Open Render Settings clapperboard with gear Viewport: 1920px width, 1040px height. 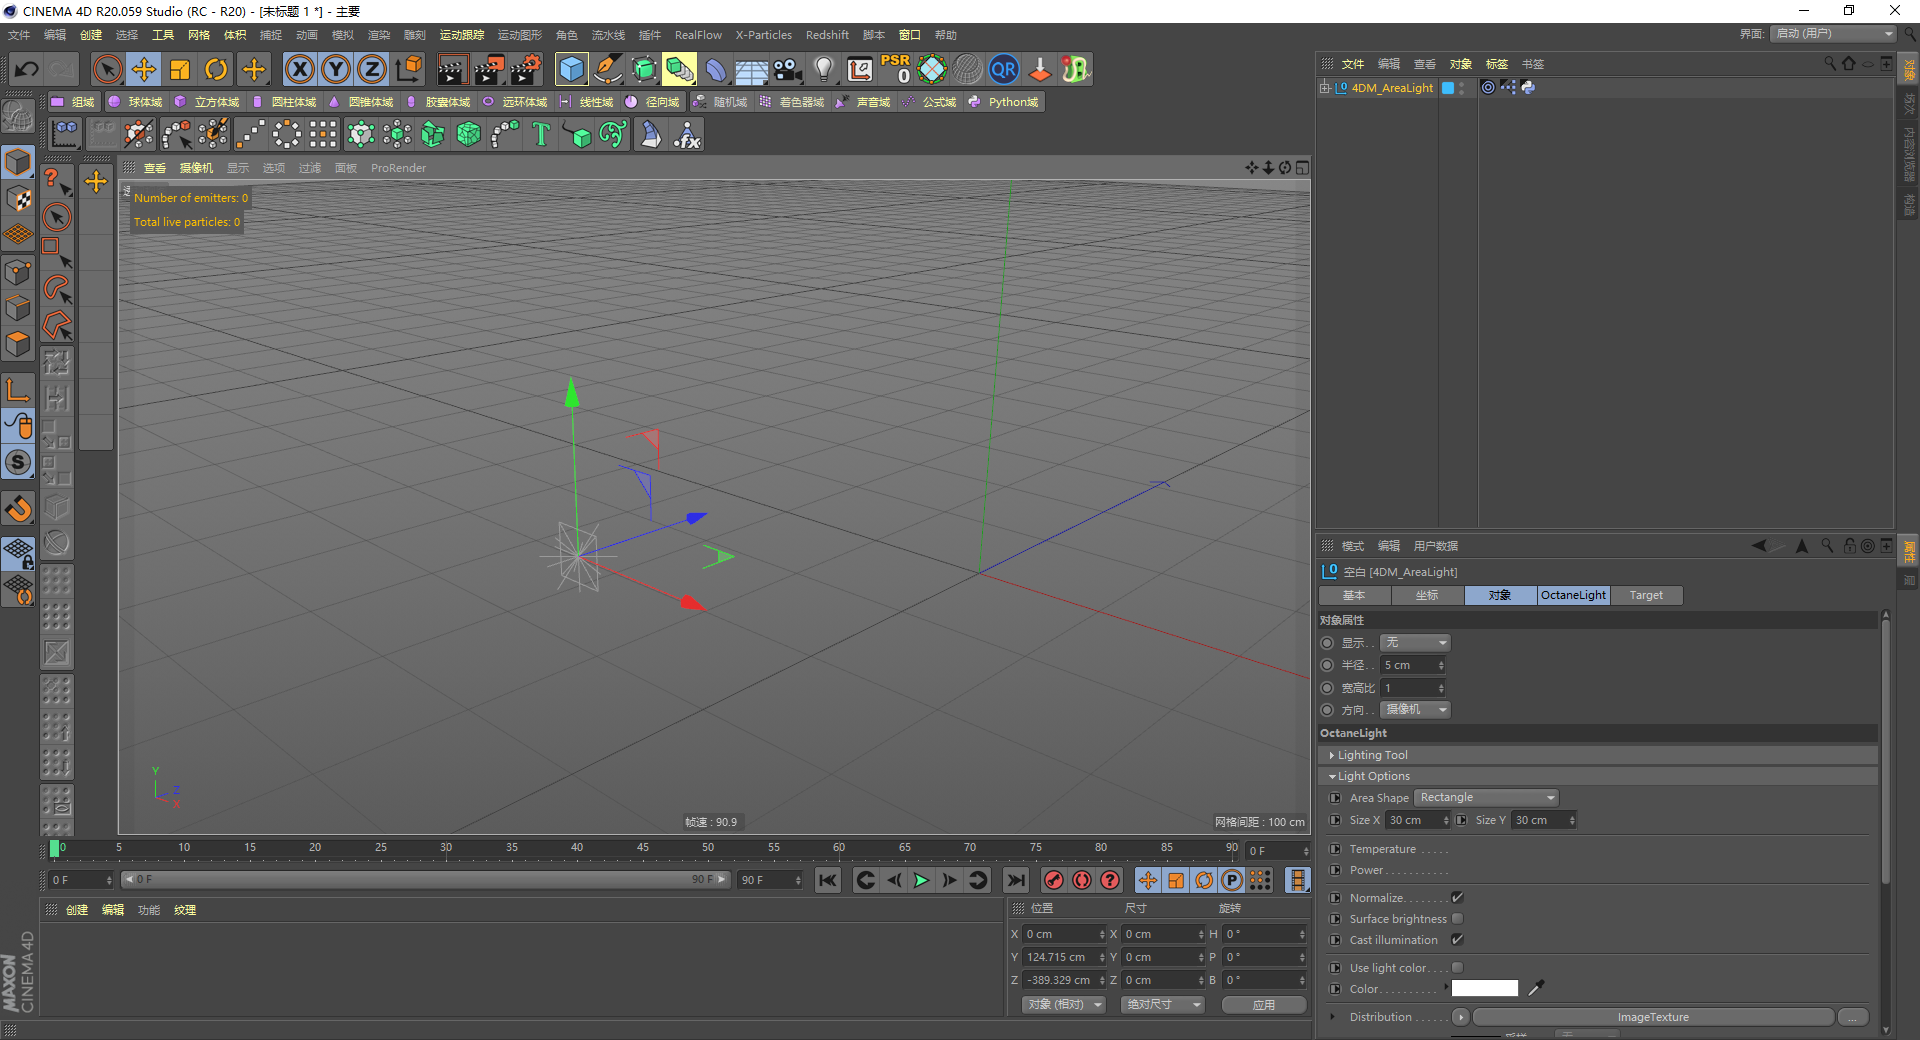(x=525, y=69)
